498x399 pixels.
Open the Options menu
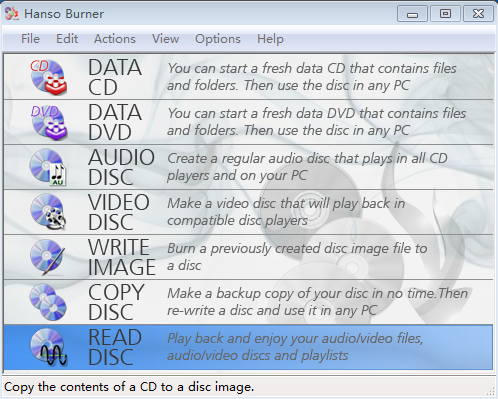tap(218, 39)
